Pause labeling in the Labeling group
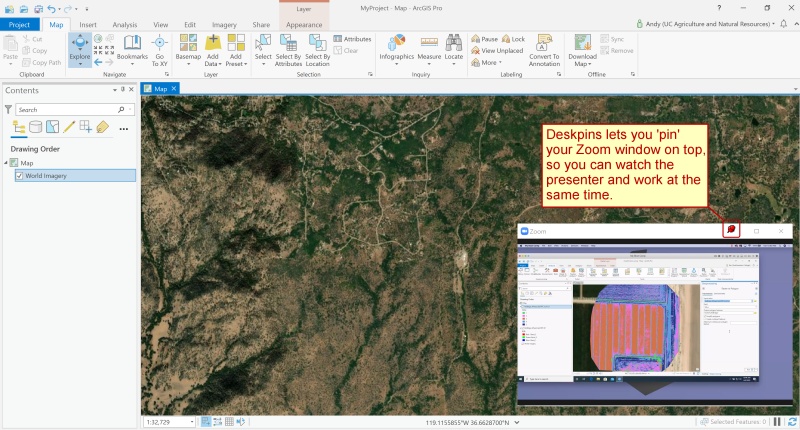Viewport: 800px width, 430px height. (x=483, y=39)
